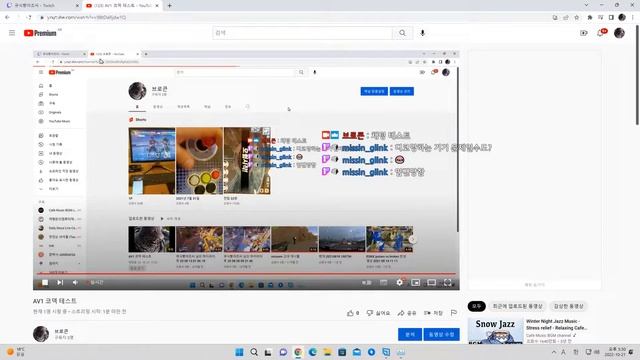This screenshot has width=640, height=360.
Task: Open Cafe Music BGM channel link
Action: (548, 335)
